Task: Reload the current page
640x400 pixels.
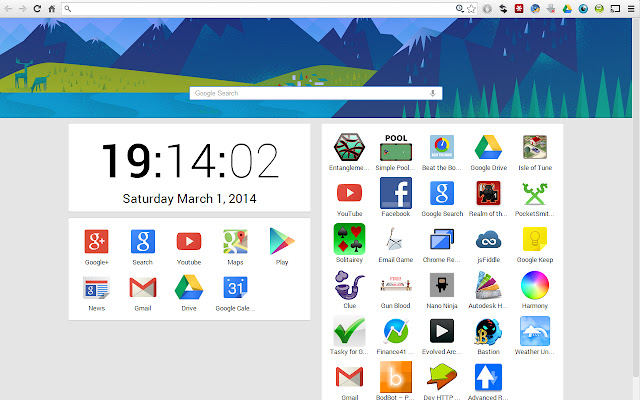Action: [x=37, y=9]
